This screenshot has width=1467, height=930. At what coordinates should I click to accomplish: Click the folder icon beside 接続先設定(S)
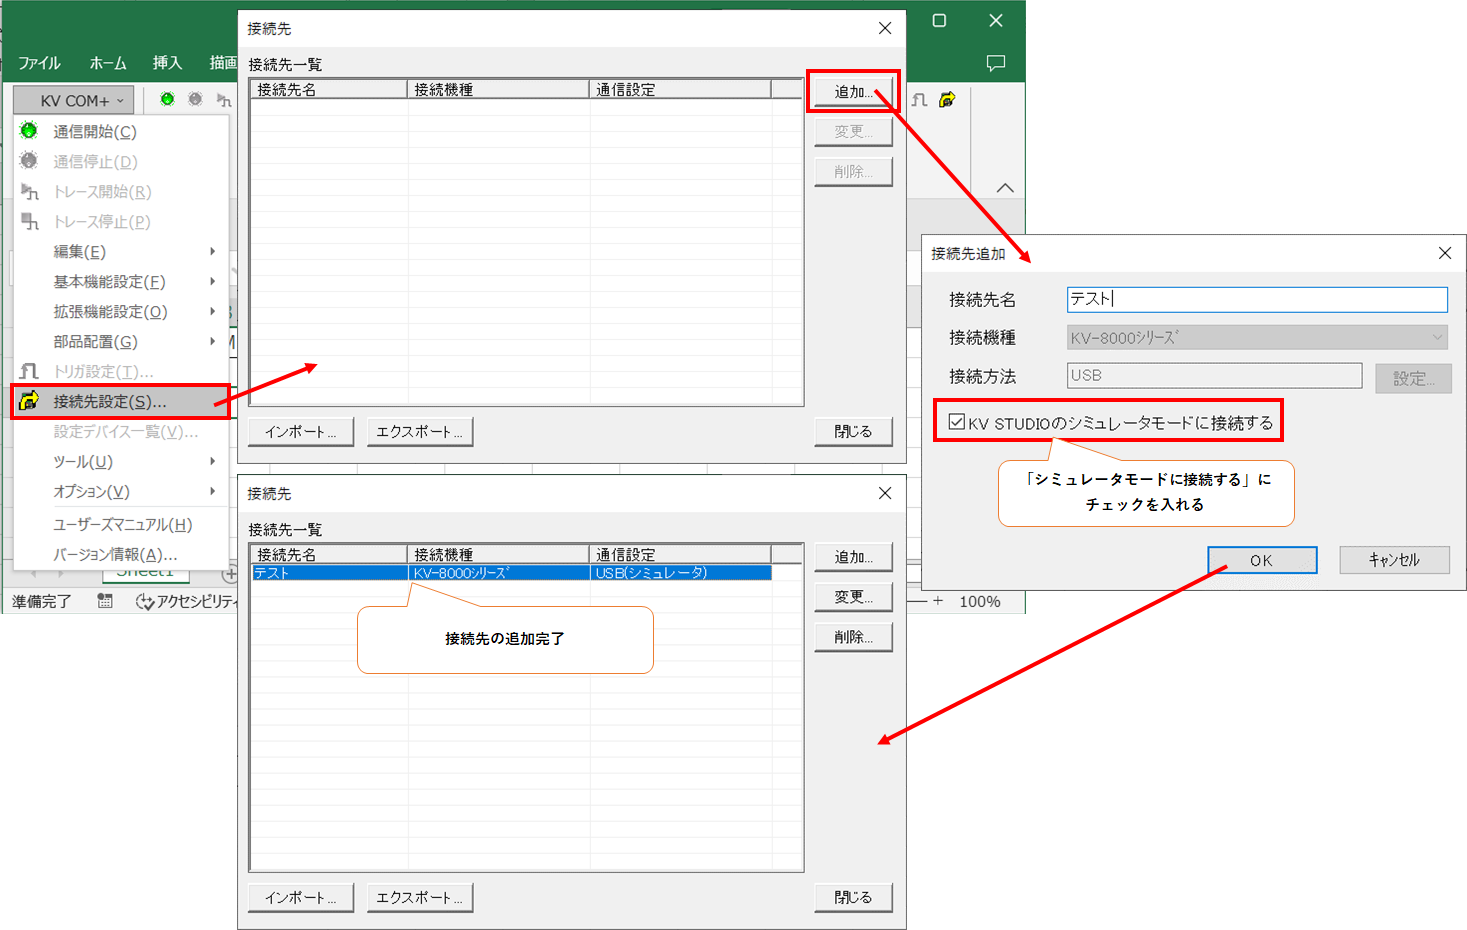pyautogui.click(x=28, y=401)
